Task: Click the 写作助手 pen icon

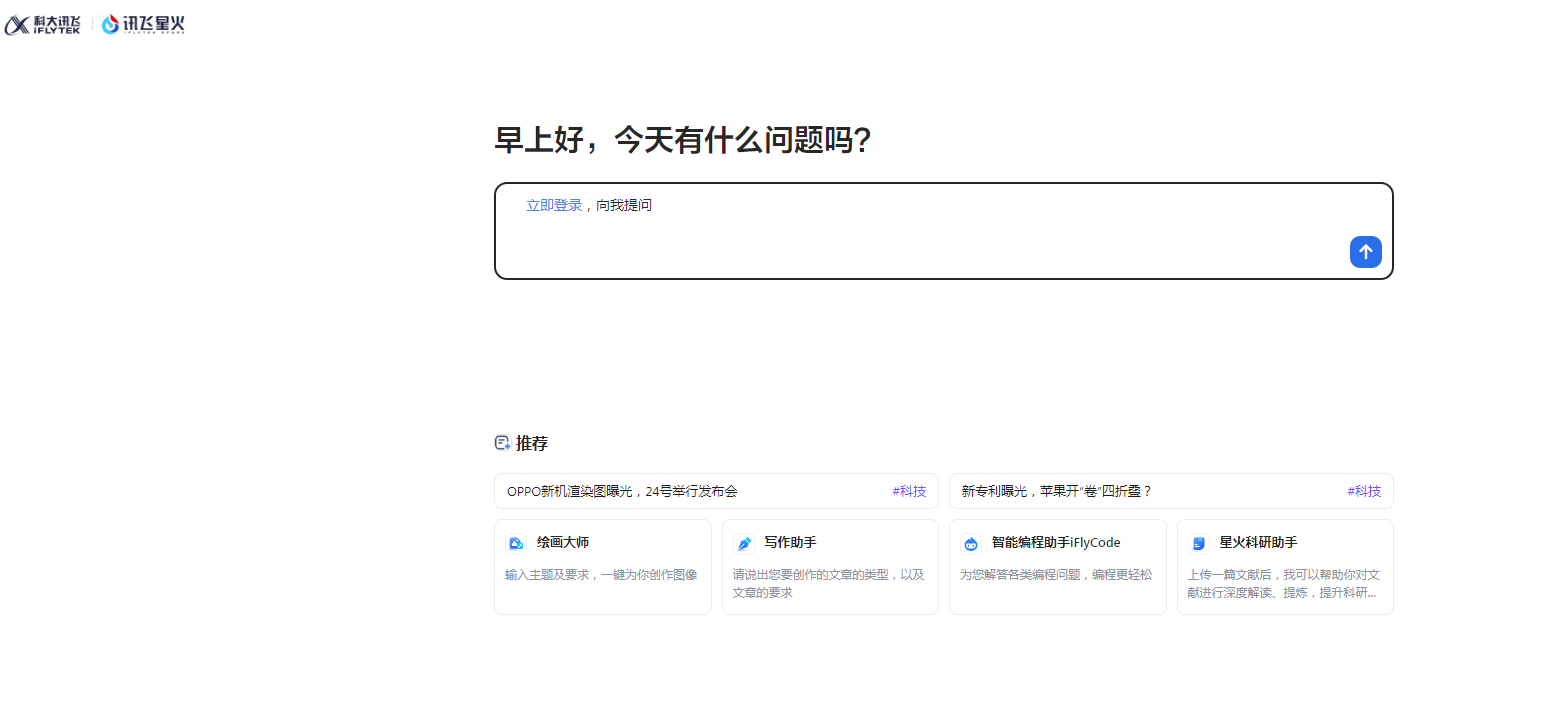Action: (744, 542)
